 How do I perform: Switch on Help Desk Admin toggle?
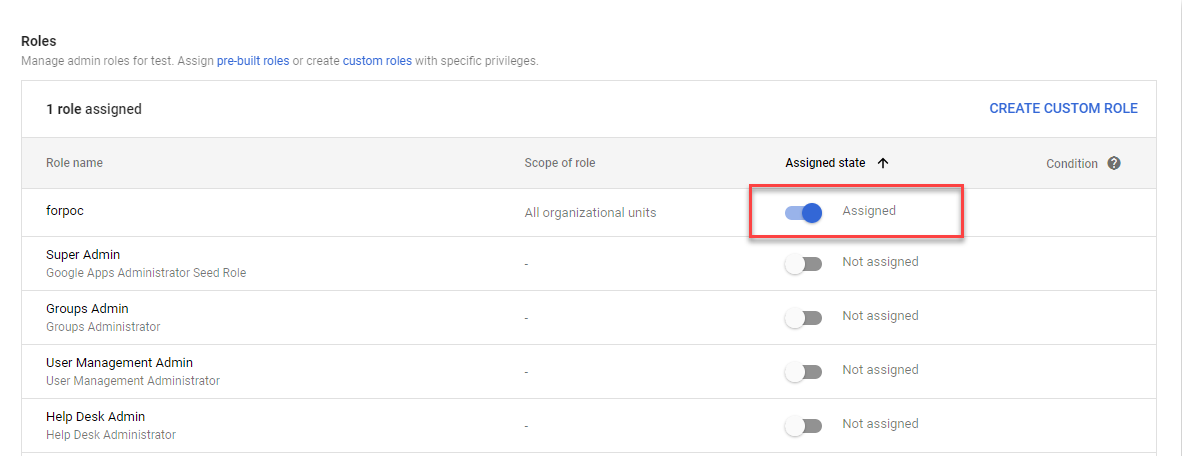pos(803,425)
